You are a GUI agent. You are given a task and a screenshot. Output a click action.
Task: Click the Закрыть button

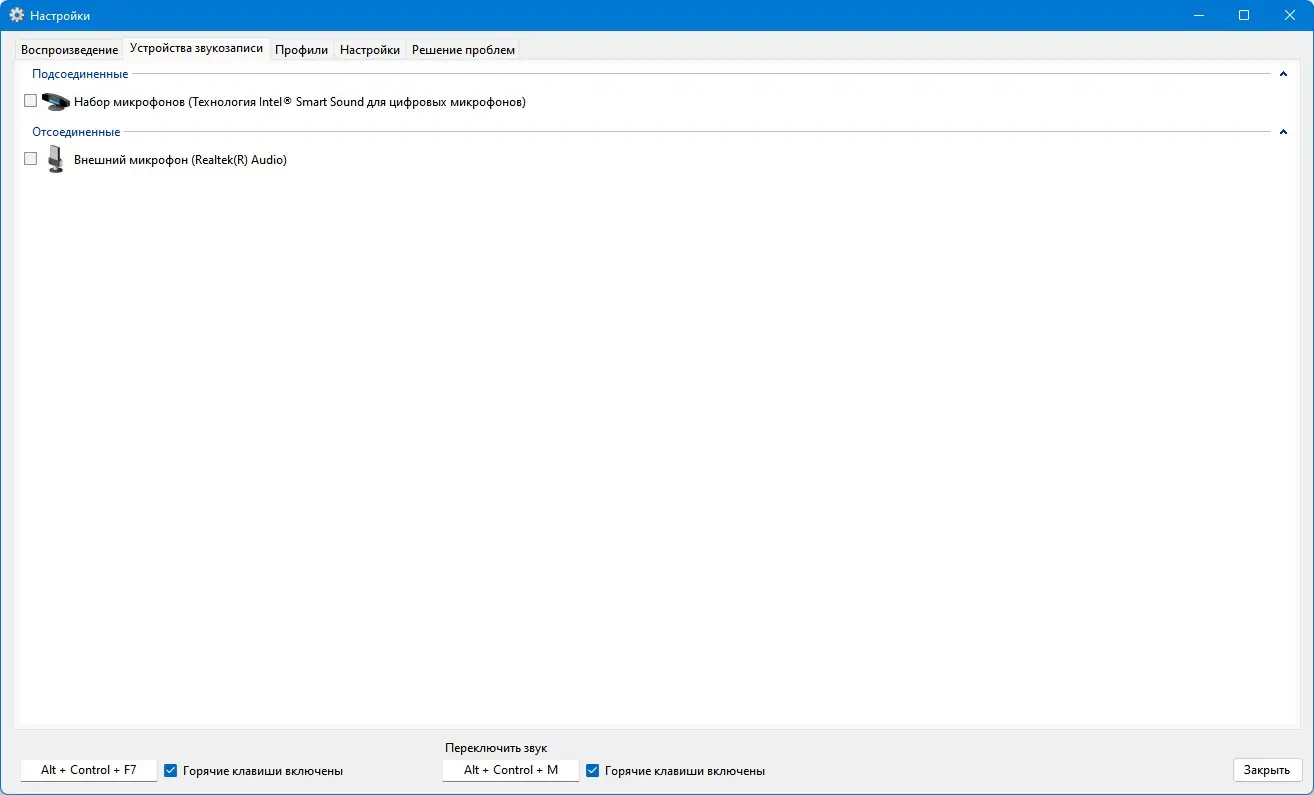1267,770
